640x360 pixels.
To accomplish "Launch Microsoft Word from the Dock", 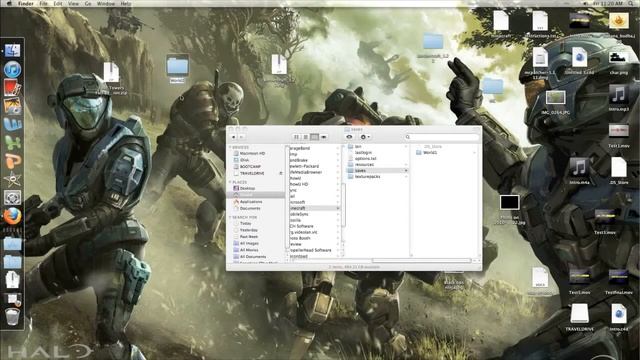I will [12, 124].
